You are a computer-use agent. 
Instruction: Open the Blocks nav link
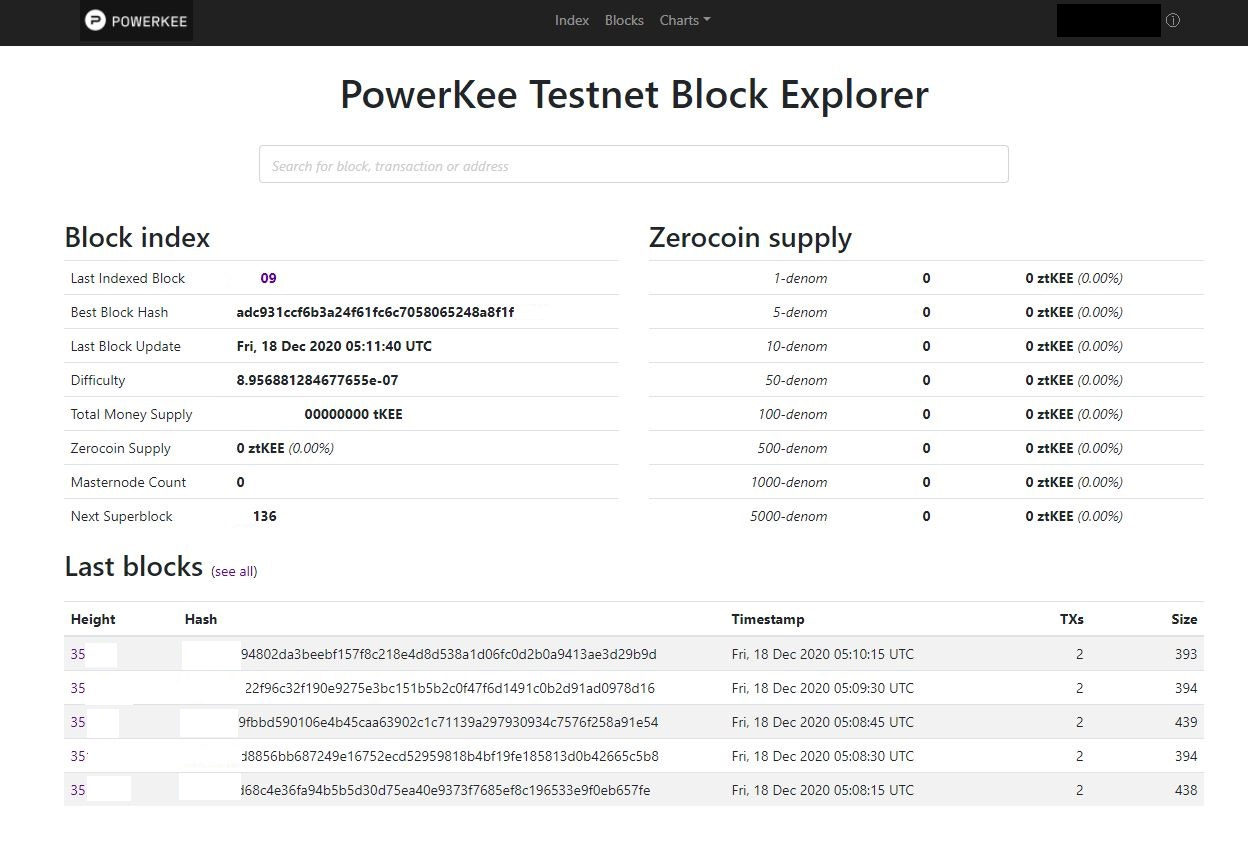pyautogui.click(x=624, y=20)
